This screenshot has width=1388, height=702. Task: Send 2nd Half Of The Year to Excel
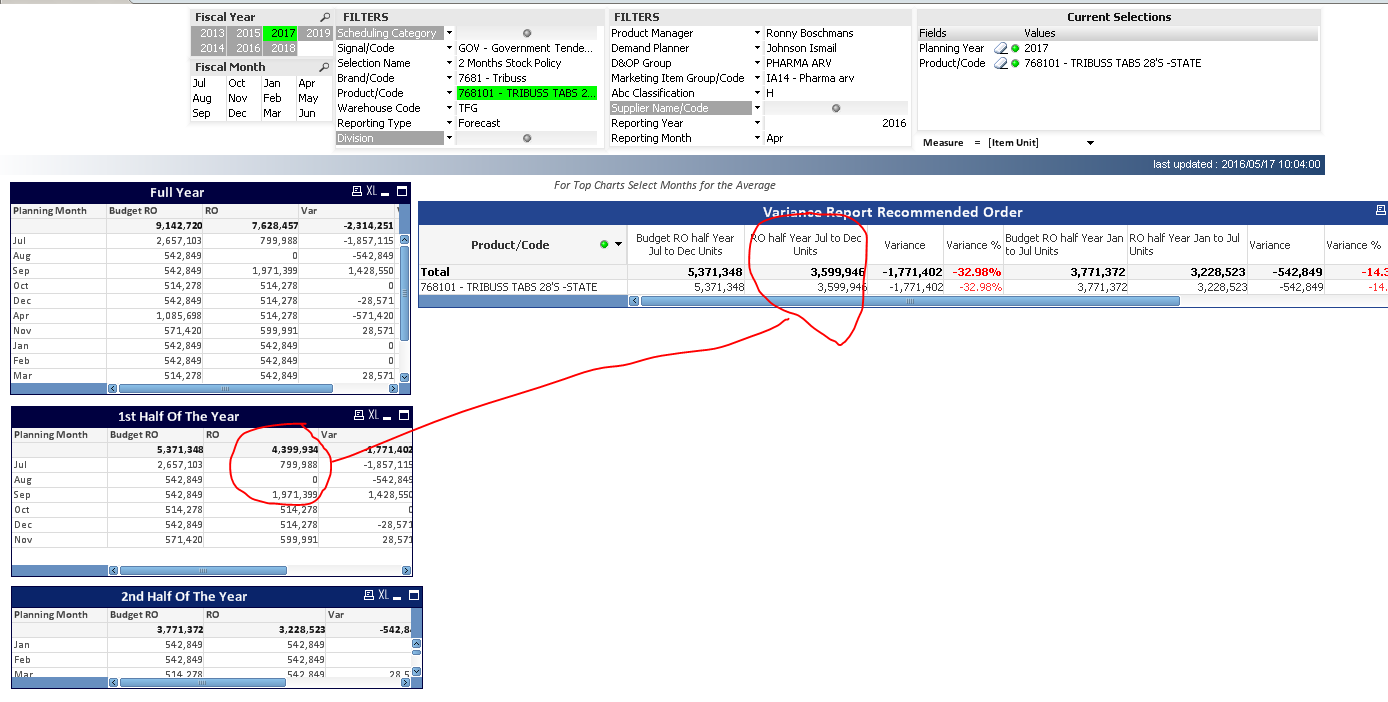pyautogui.click(x=383, y=595)
